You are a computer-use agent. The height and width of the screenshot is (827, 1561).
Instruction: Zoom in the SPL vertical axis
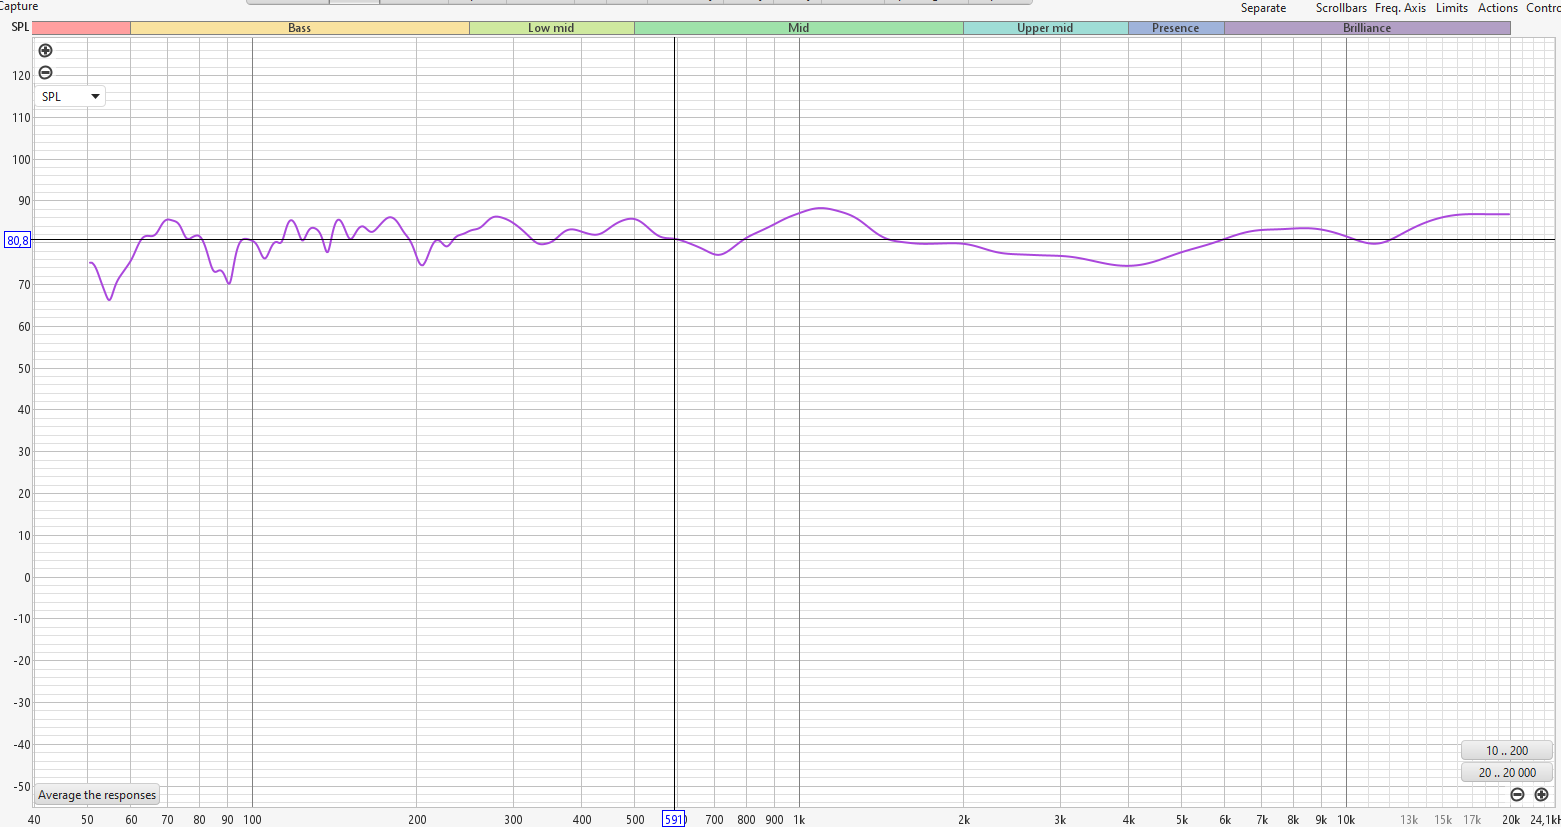45,50
